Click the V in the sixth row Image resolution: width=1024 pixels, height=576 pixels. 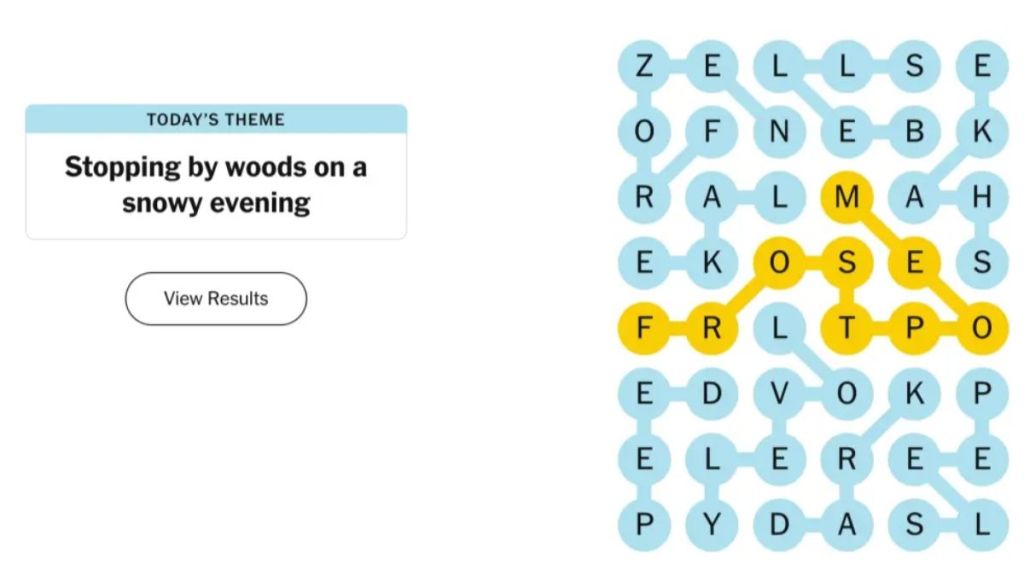pos(780,393)
